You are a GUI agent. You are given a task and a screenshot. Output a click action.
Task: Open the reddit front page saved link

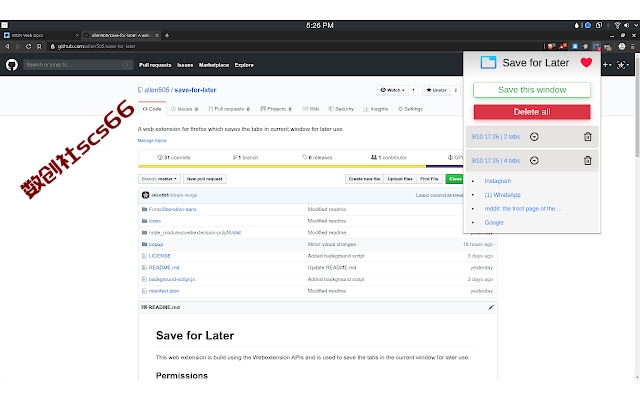click(523, 209)
